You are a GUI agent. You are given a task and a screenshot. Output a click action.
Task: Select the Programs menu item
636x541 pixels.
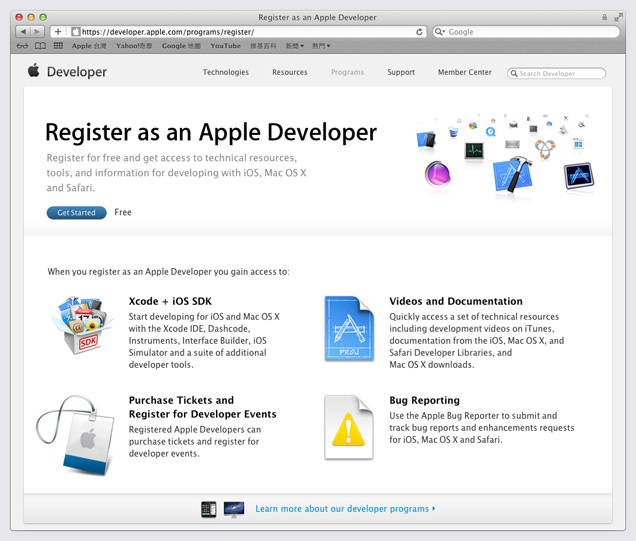click(347, 72)
